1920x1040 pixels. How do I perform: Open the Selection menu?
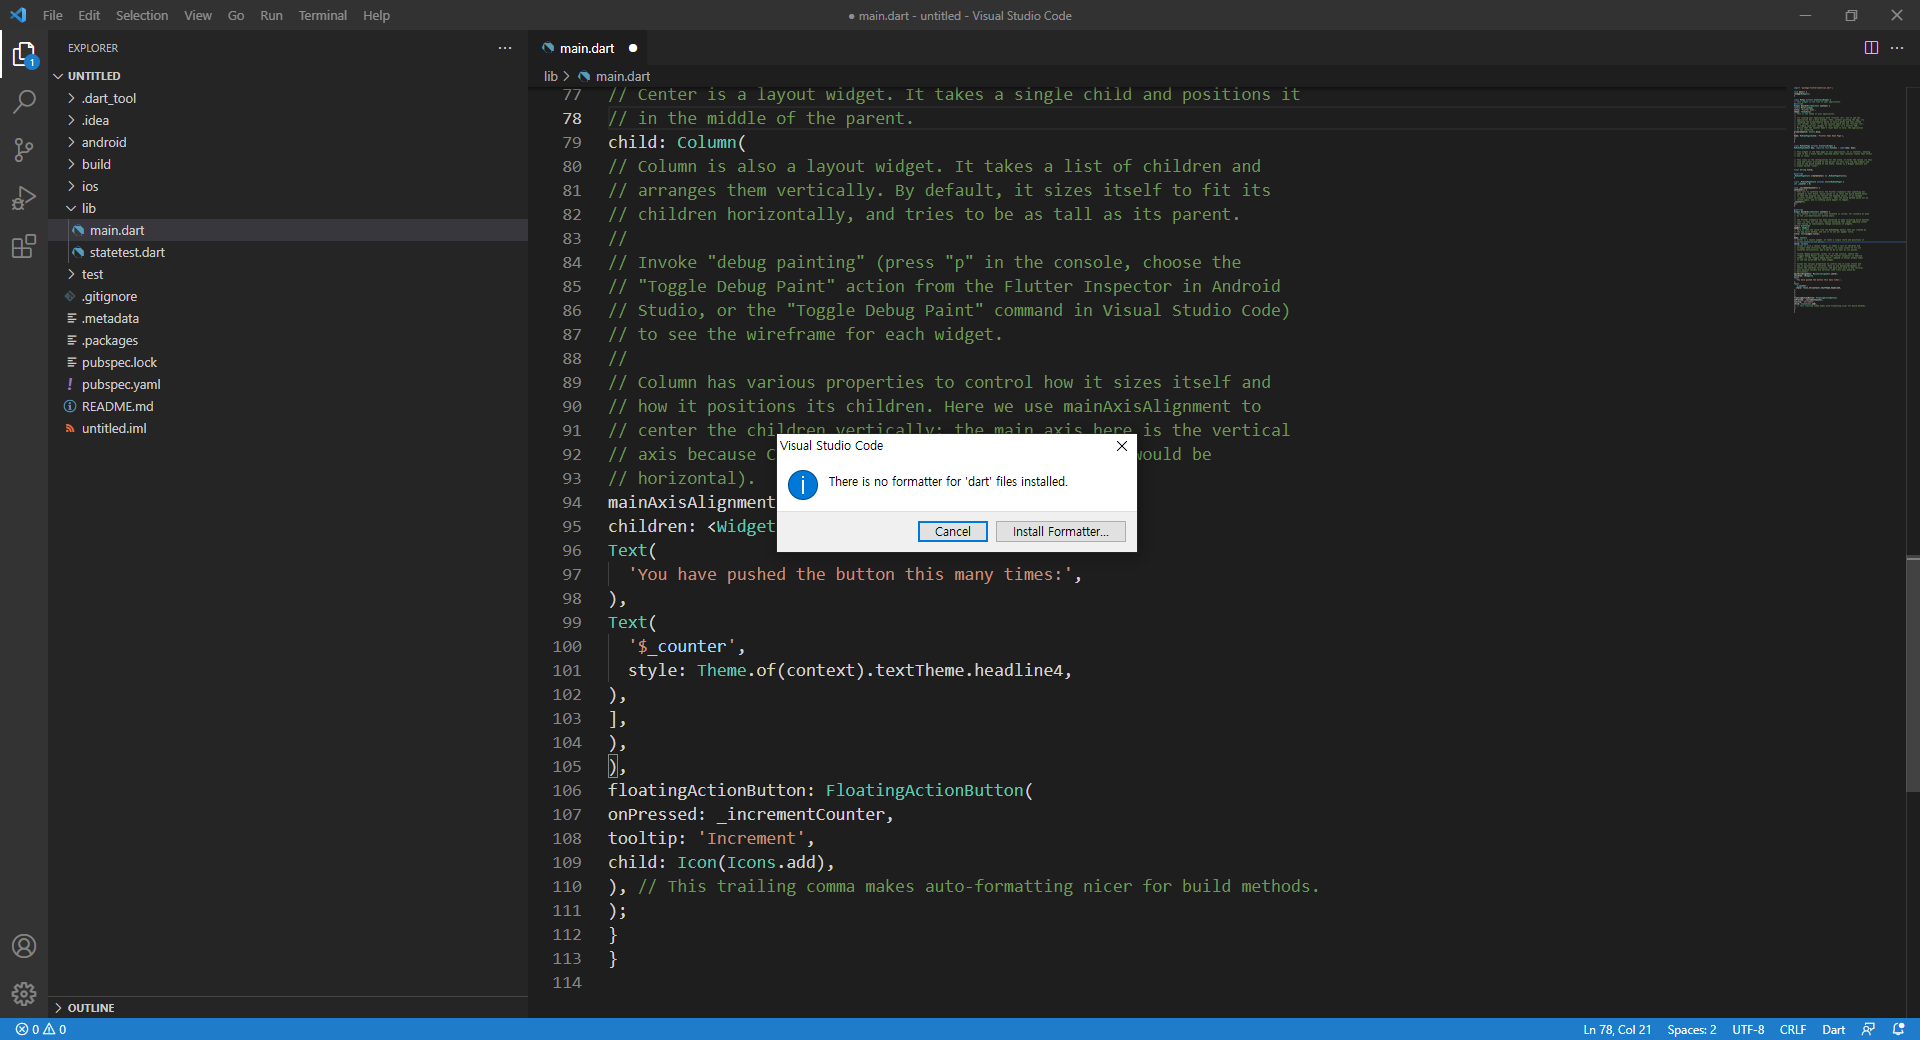pos(142,15)
